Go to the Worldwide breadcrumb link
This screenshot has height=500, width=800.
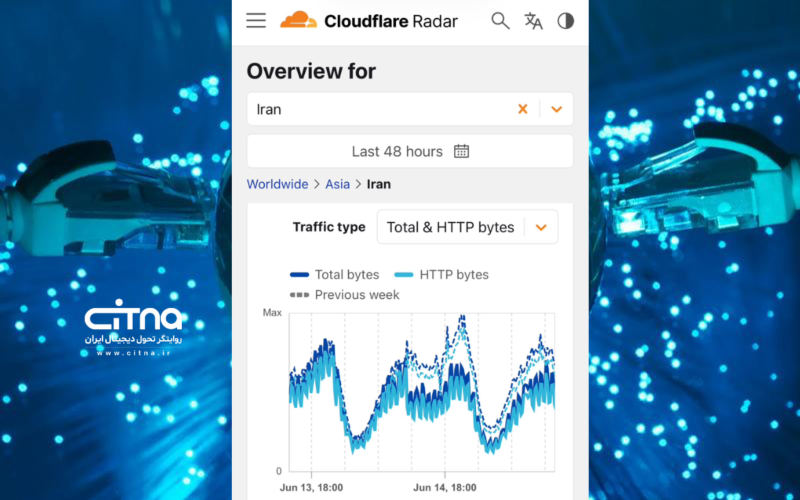278,184
